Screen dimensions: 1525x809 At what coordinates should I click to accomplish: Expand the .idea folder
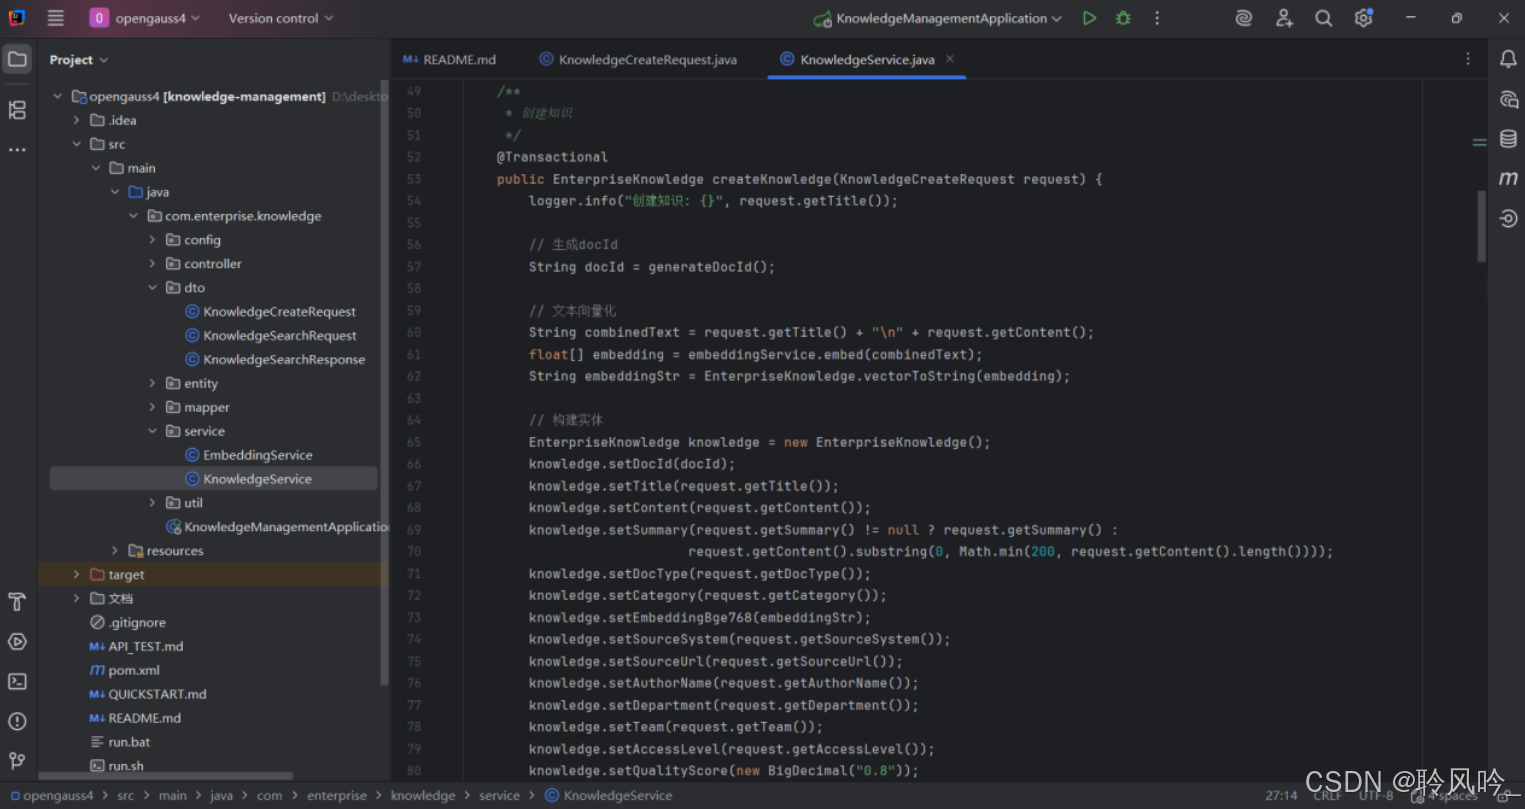76,120
